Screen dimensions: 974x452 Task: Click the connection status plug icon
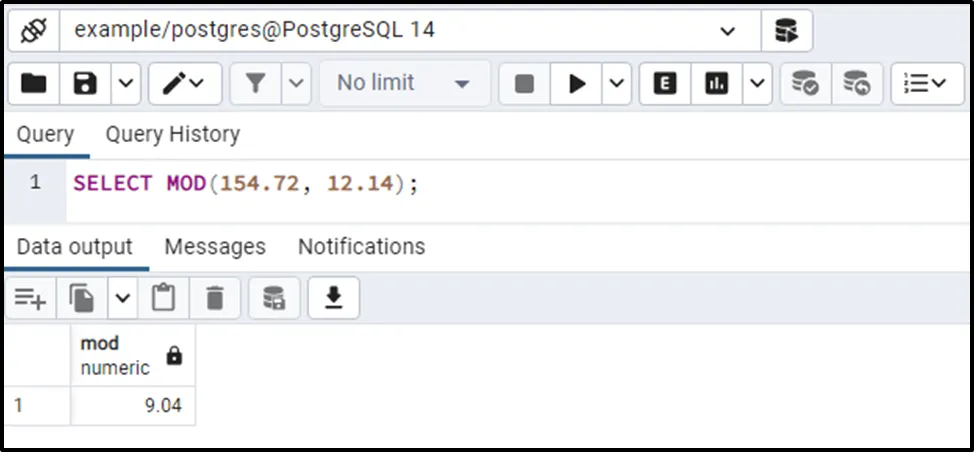click(x=34, y=30)
